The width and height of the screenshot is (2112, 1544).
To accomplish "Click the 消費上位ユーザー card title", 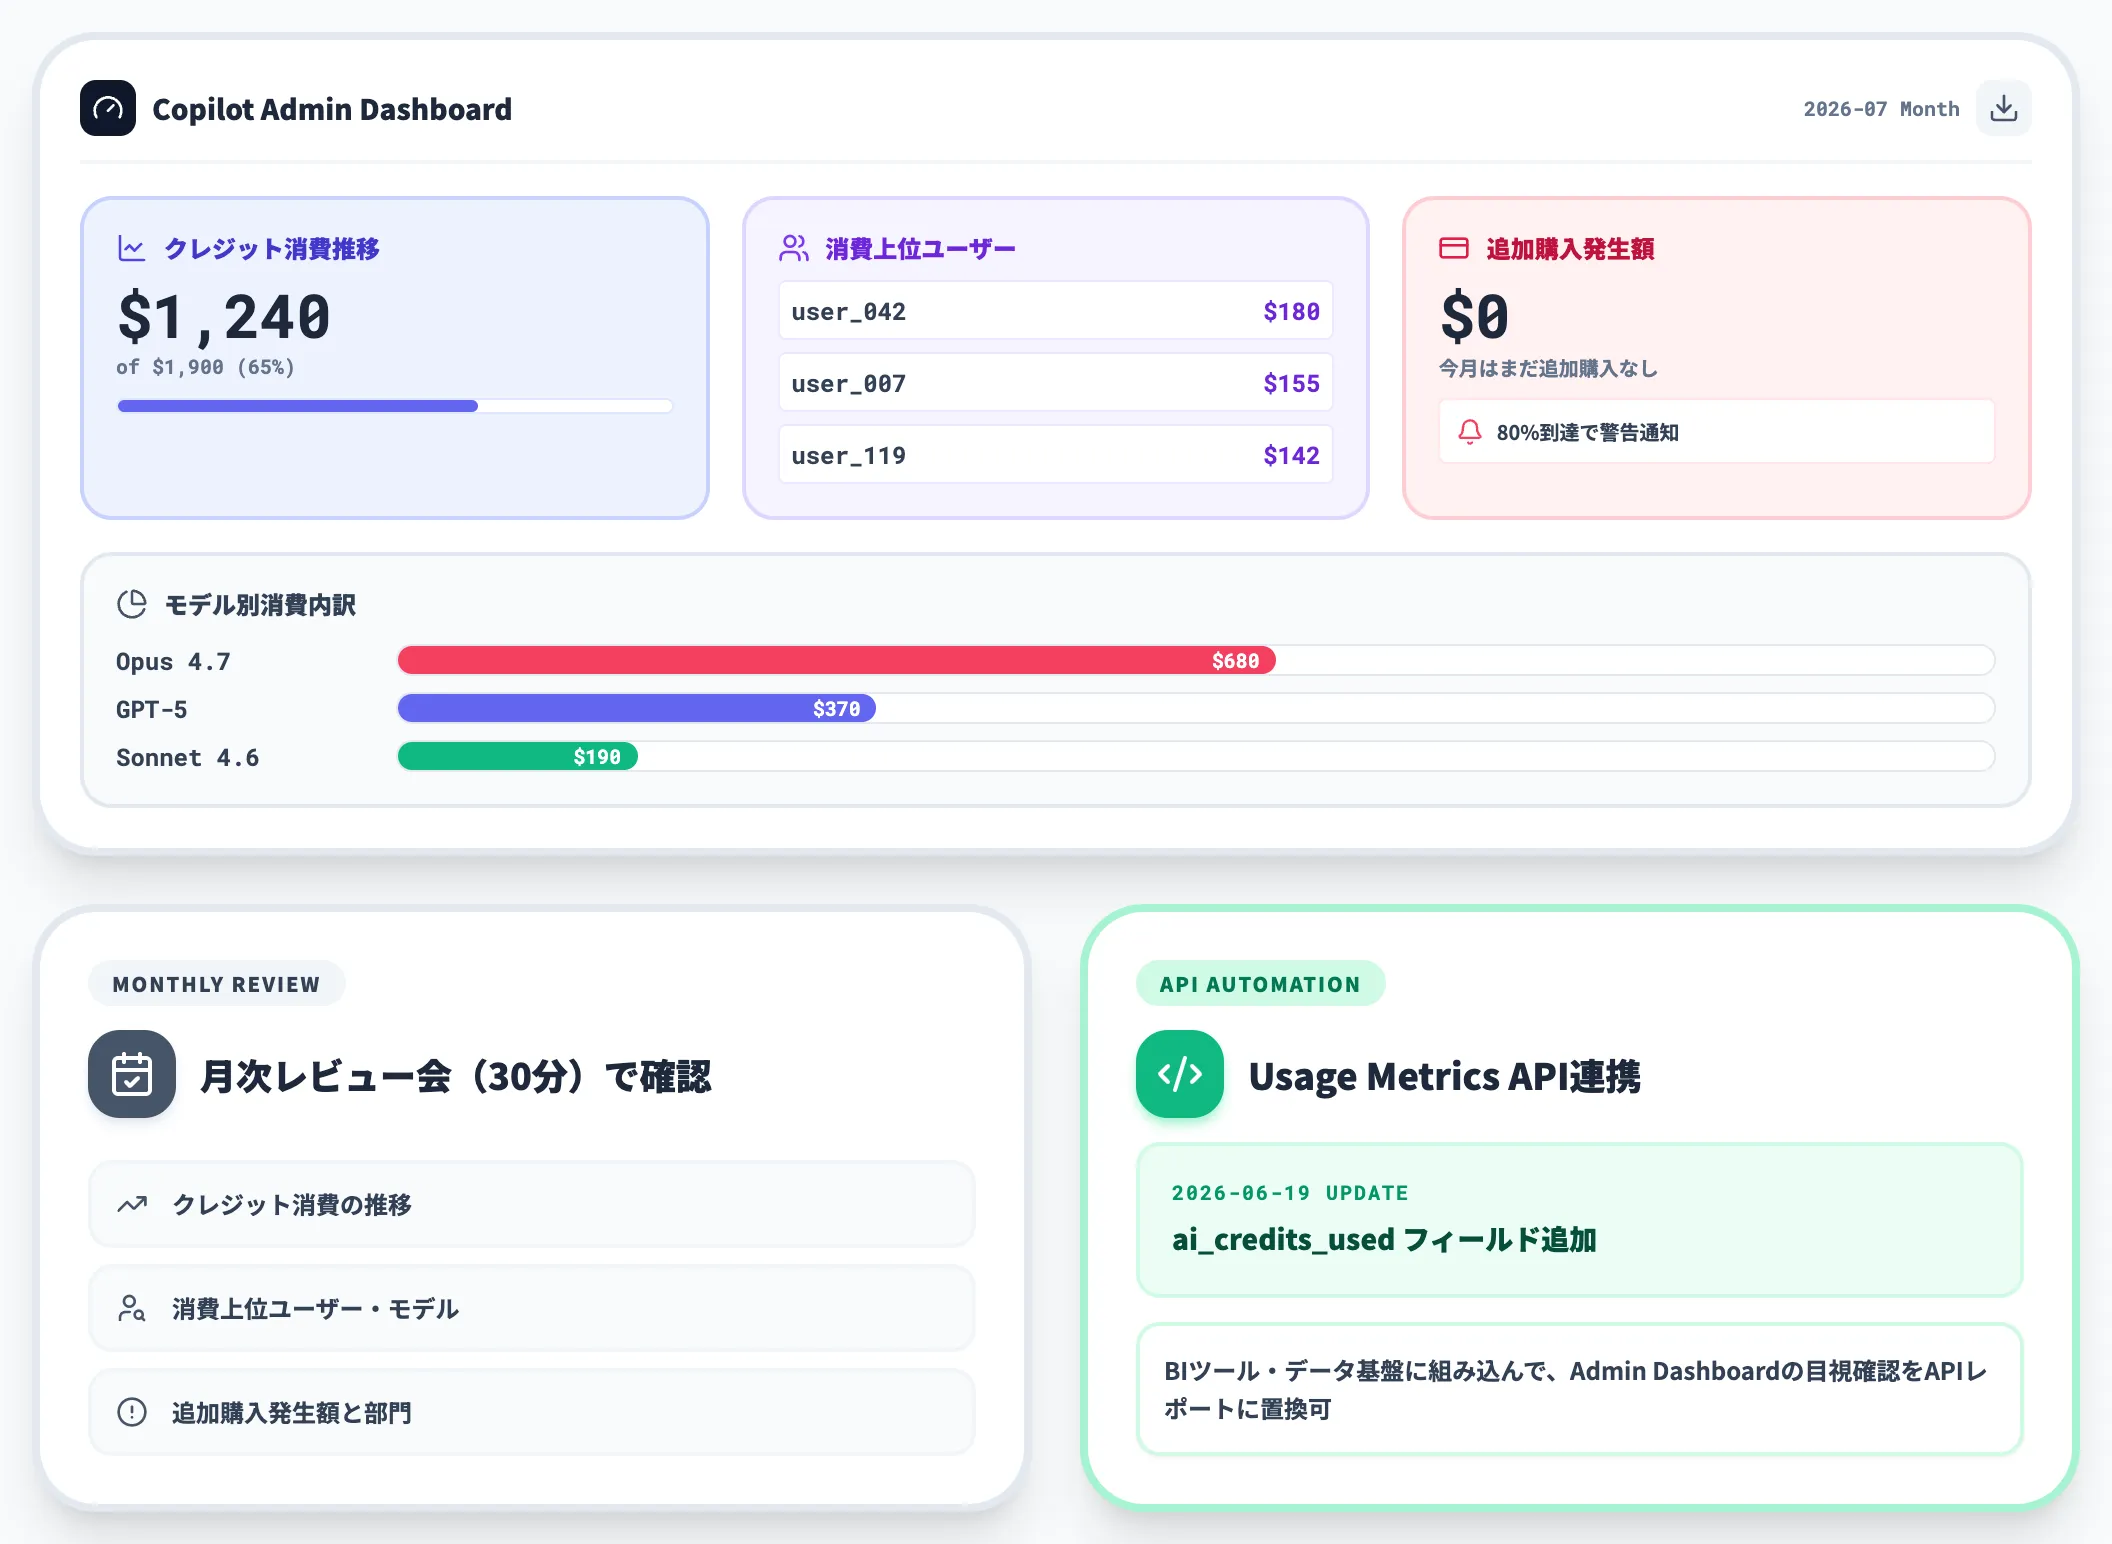I will coord(921,248).
